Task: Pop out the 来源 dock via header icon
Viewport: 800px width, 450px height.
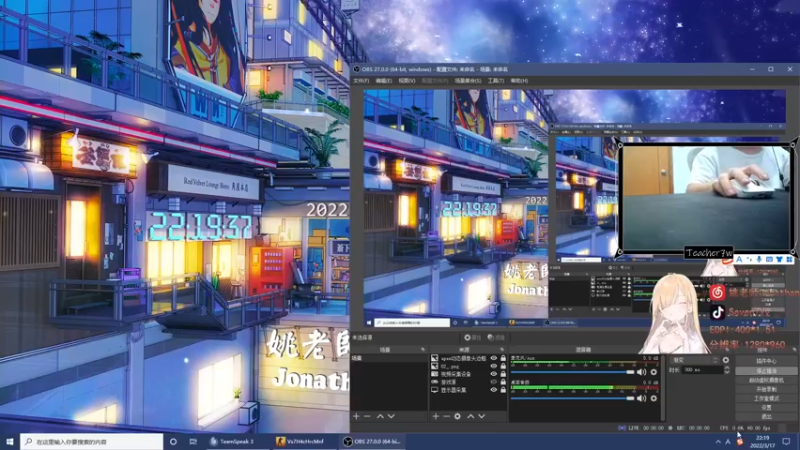Action: (502, 350)
